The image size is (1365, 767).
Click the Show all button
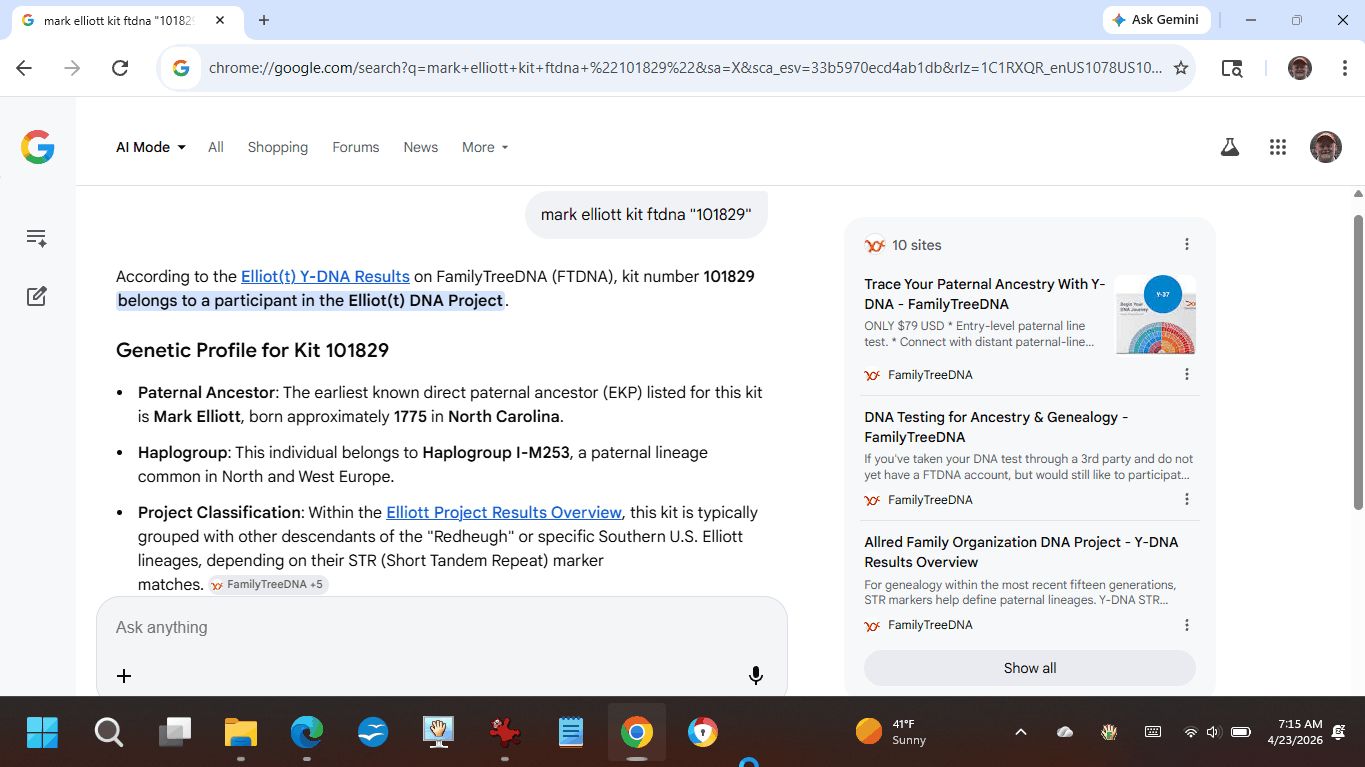tap(1029, 668)
